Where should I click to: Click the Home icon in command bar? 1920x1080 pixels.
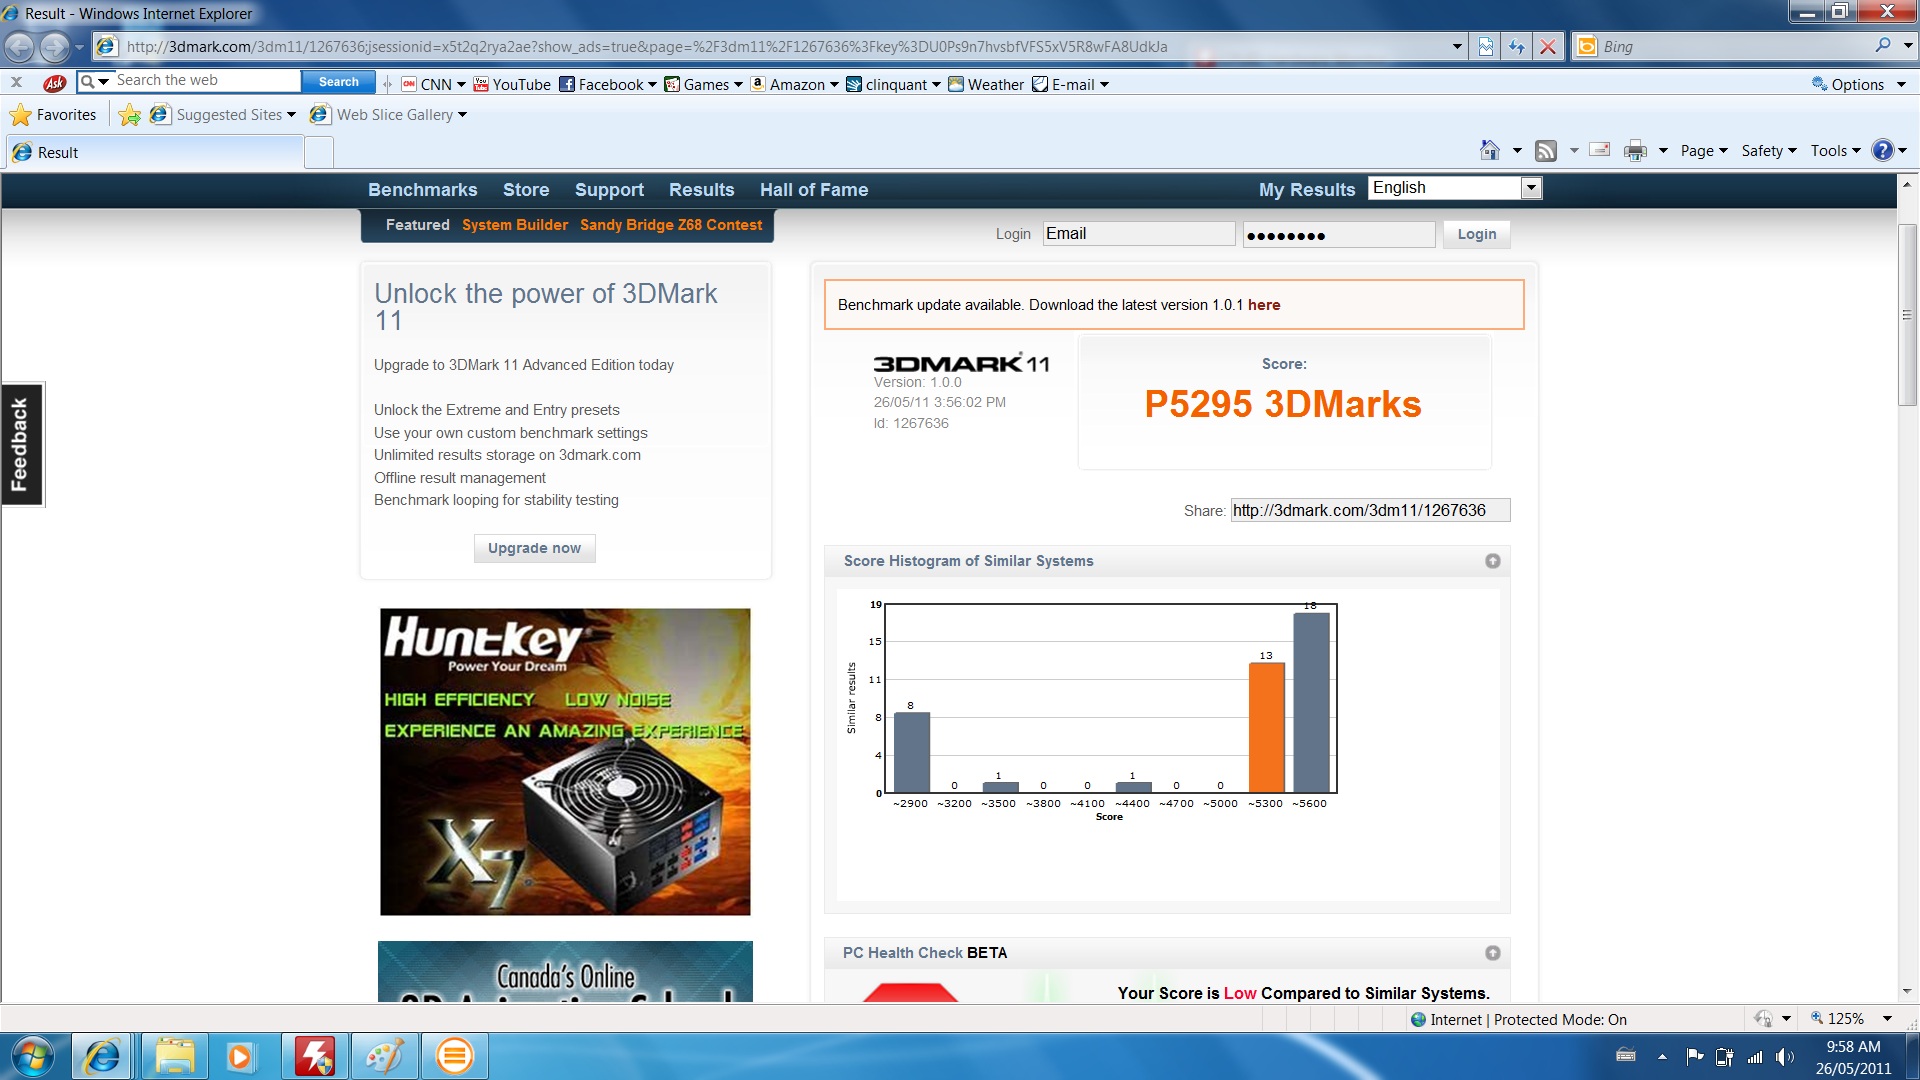(1490, 150)
